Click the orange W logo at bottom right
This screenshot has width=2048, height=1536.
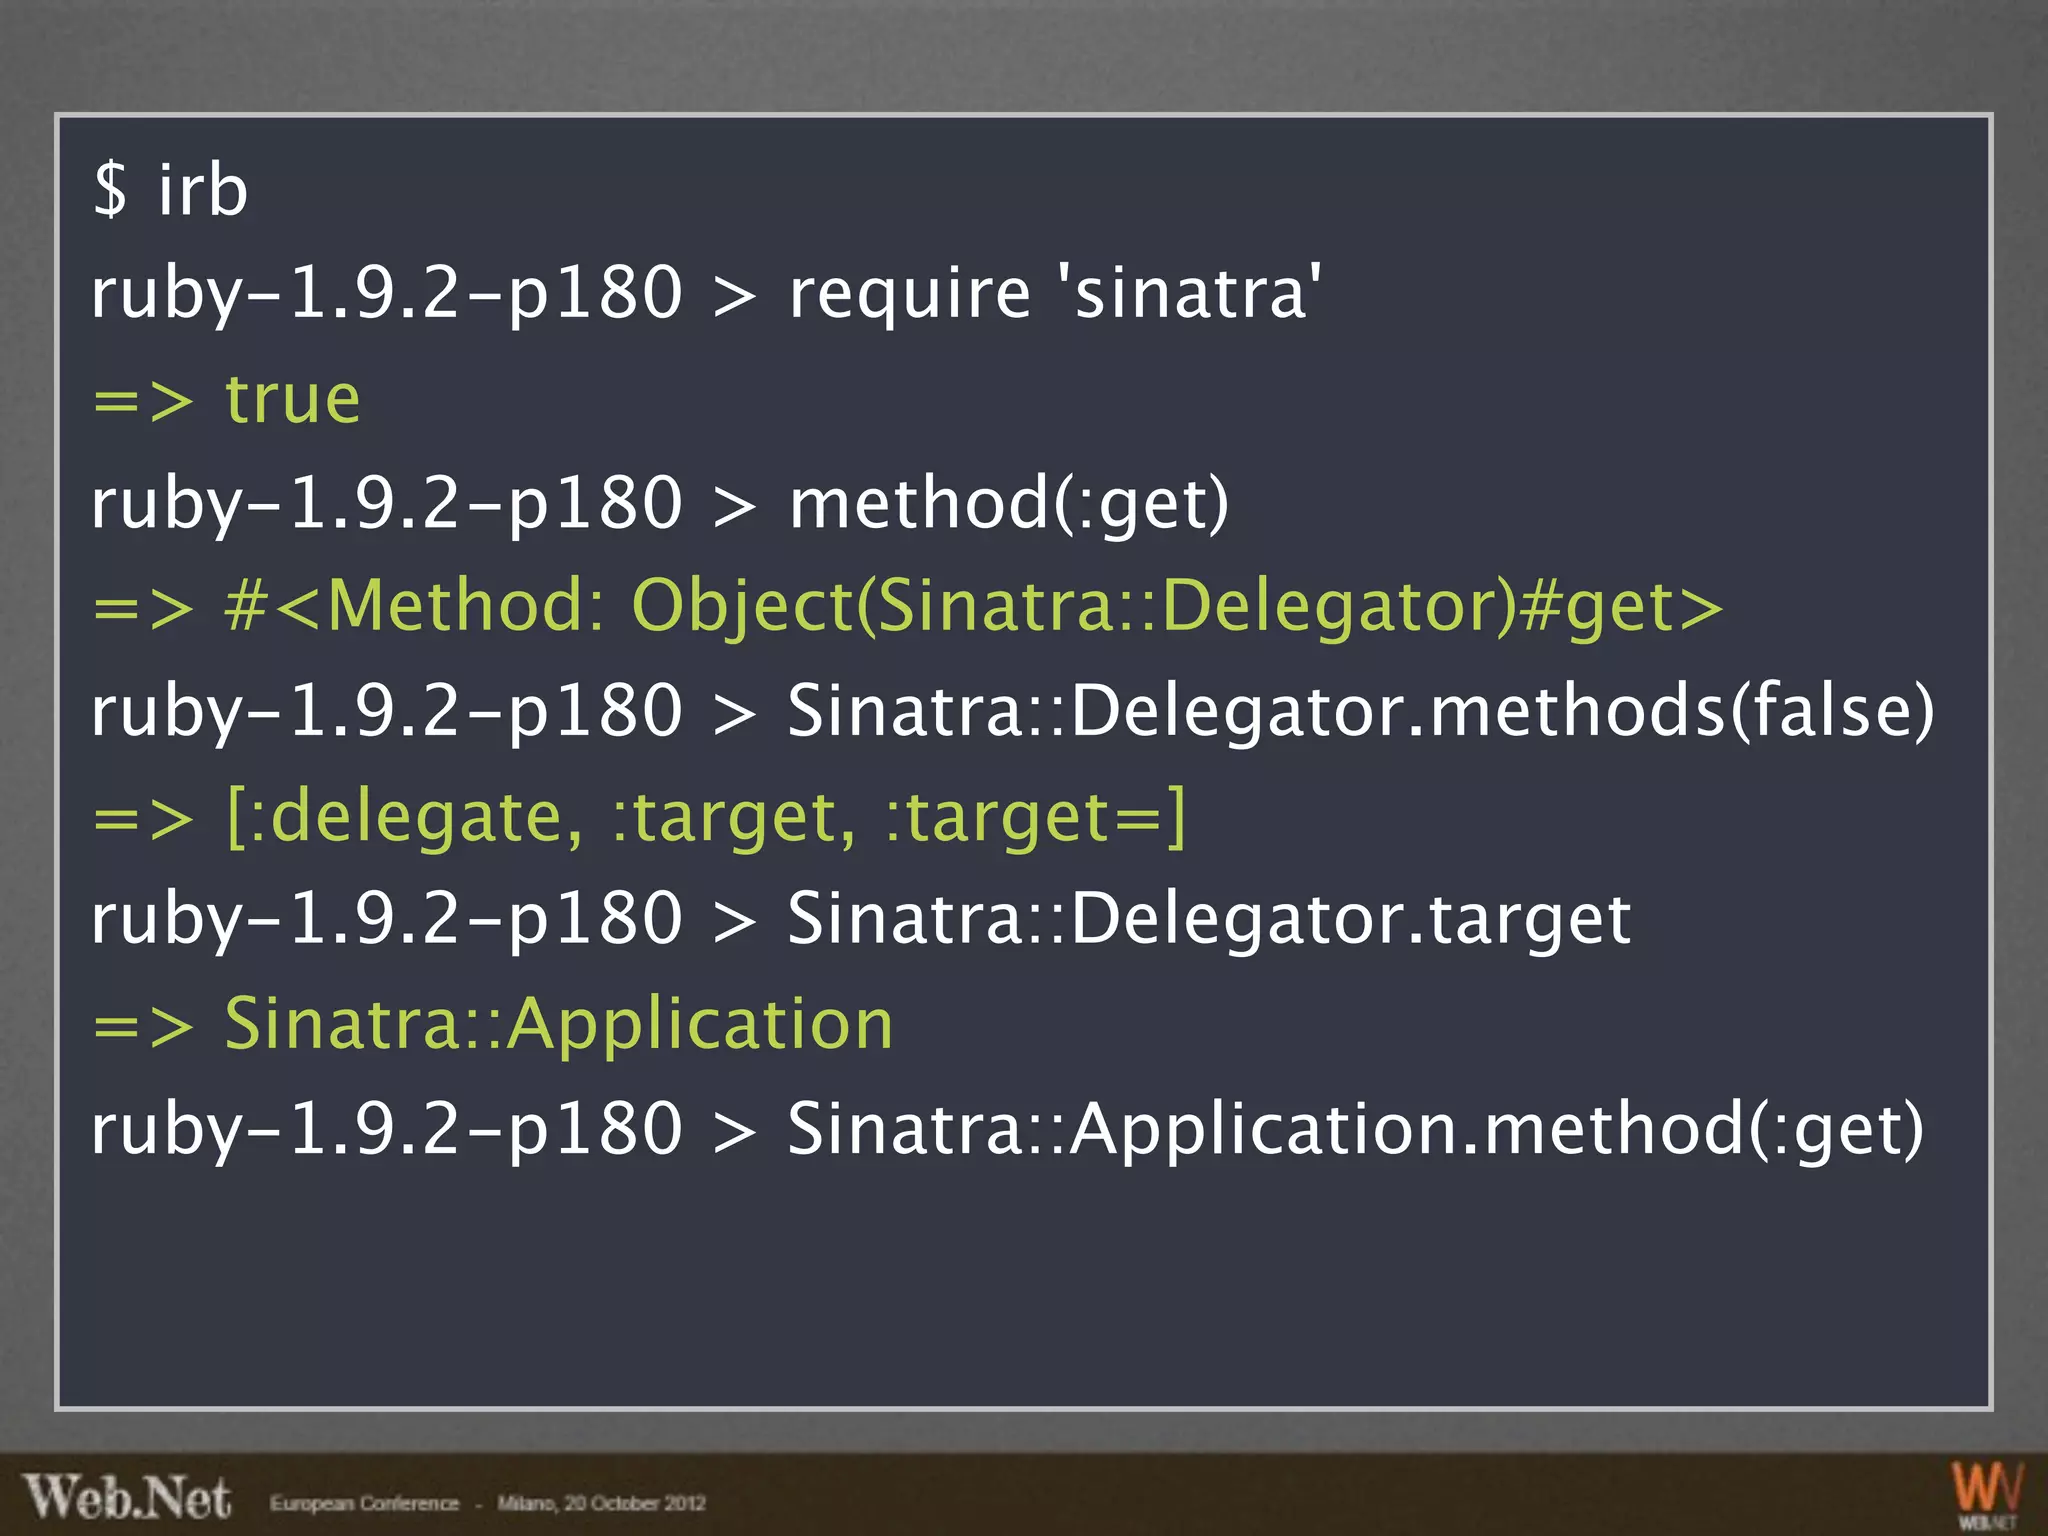[1986, 1494]
